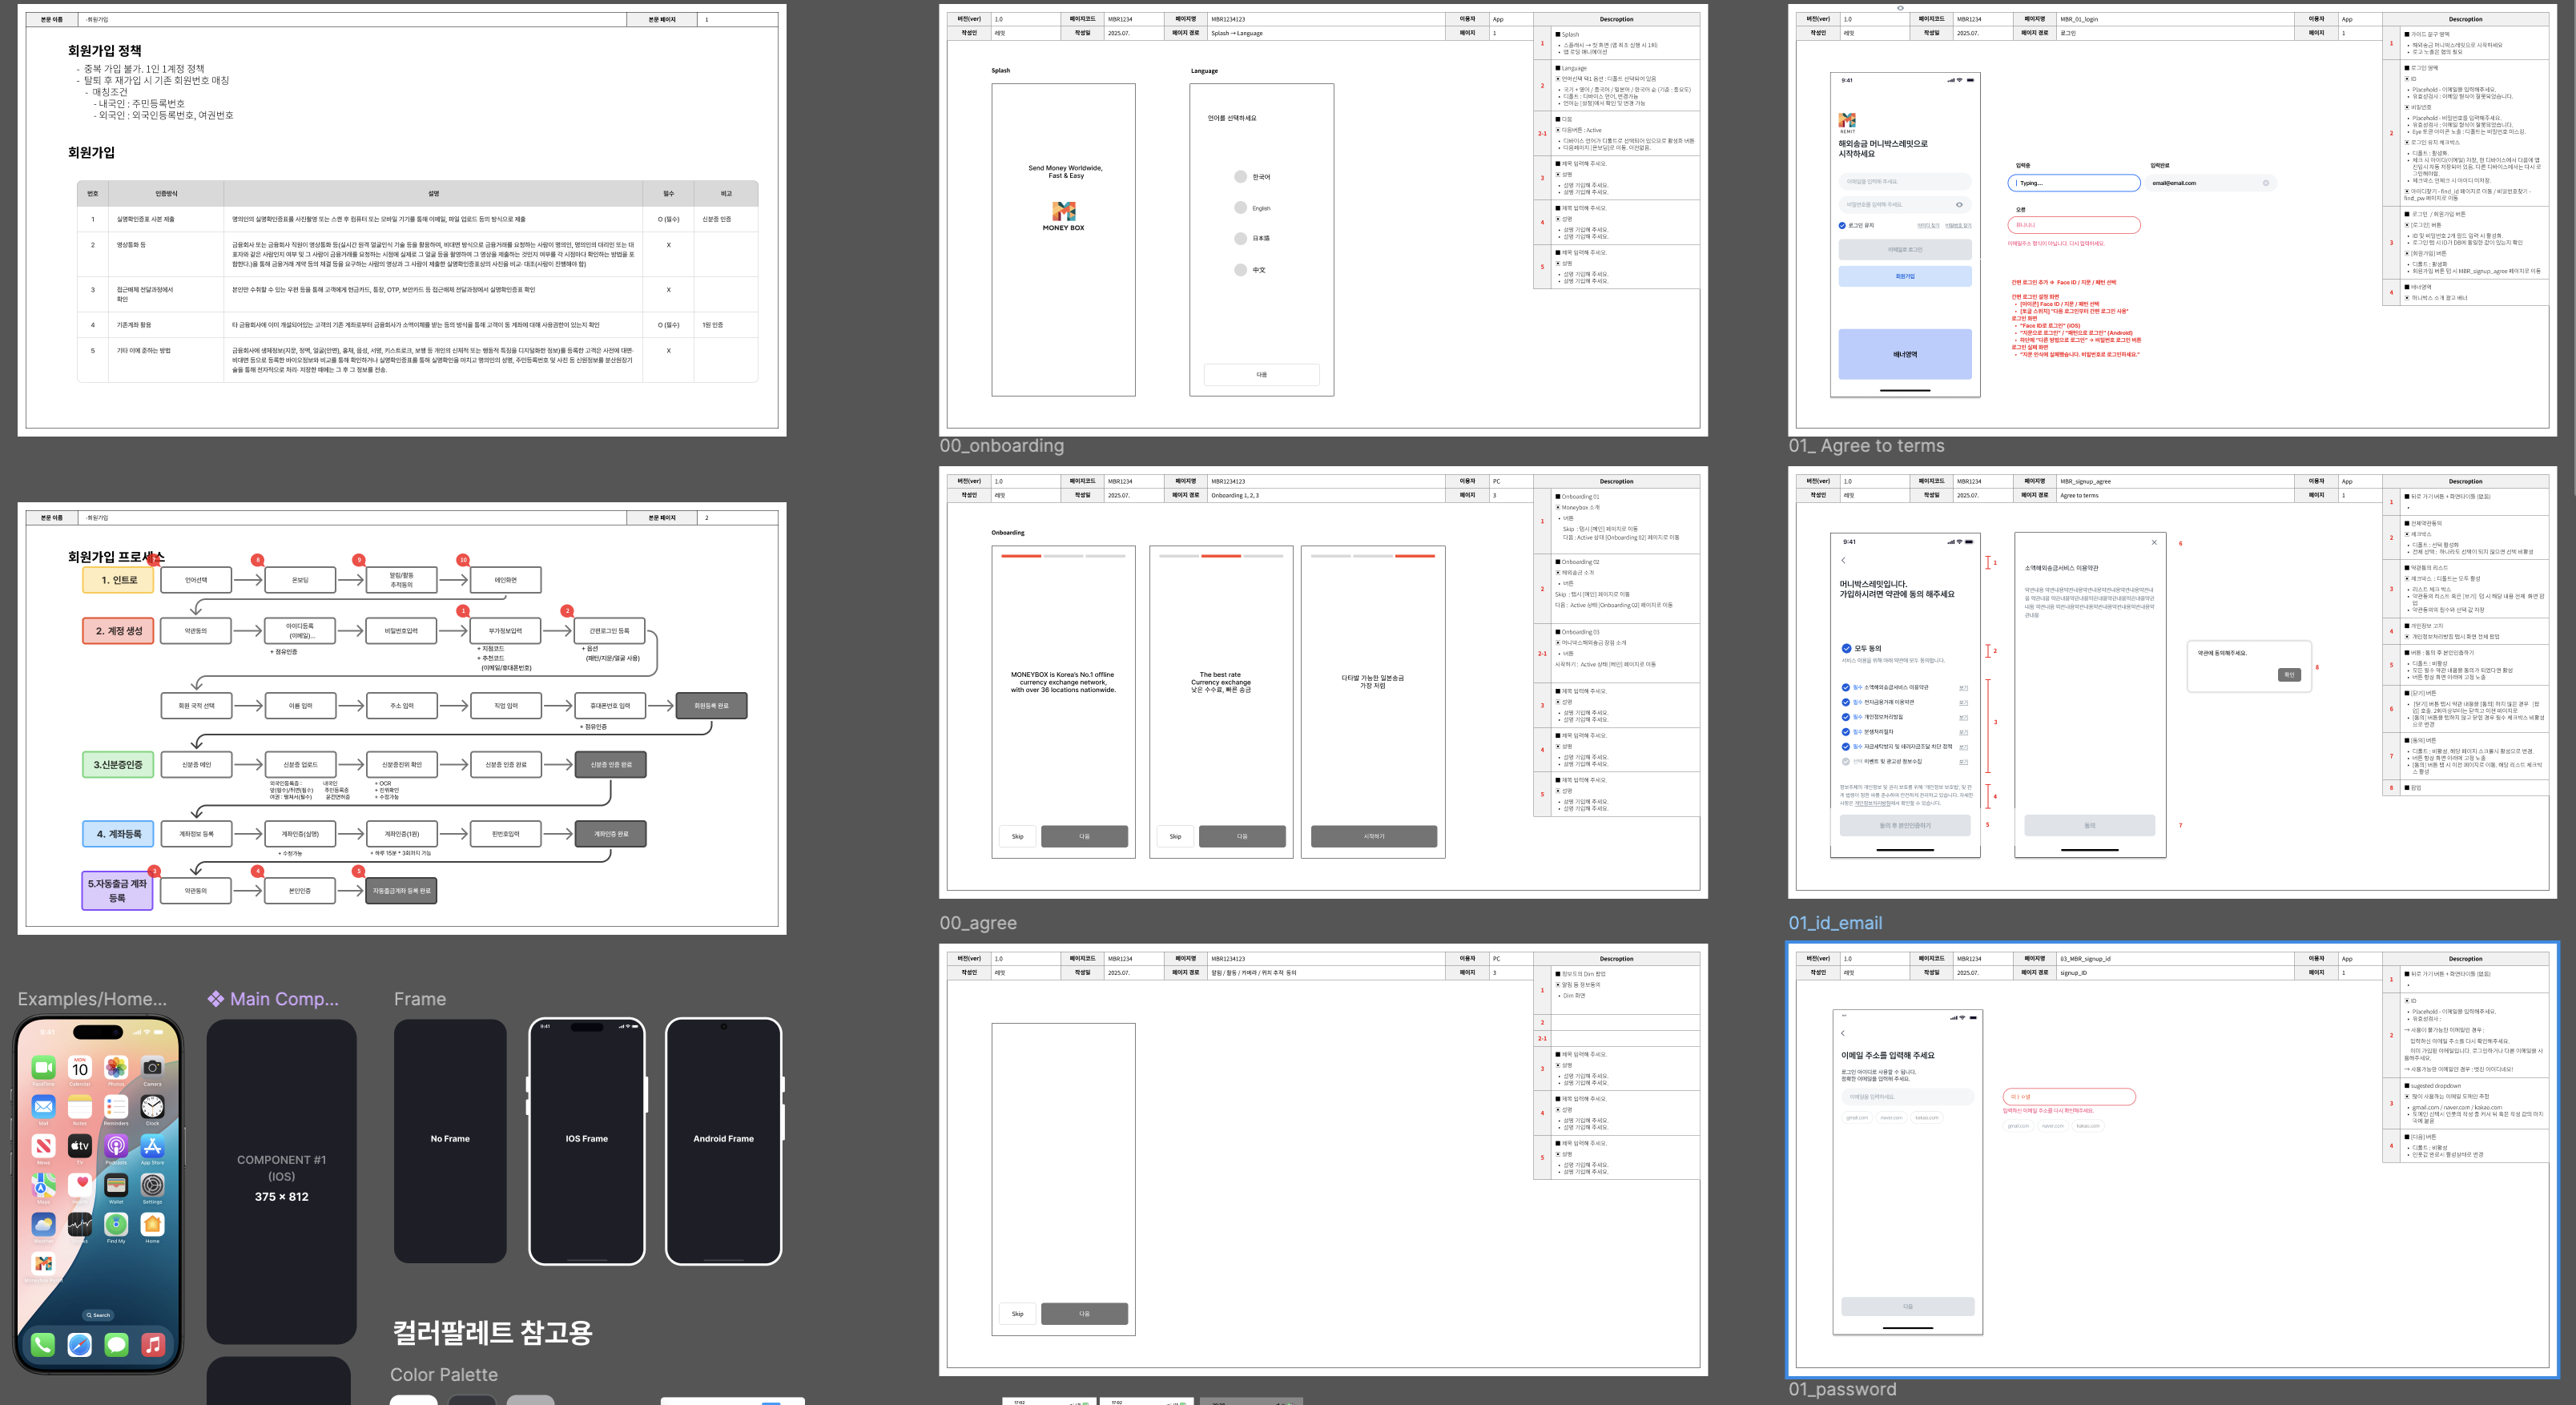The image size is (2576, 1405).
Task: Click the back chevron on the agree terms screen
Action: click(x=1843, y=560)
